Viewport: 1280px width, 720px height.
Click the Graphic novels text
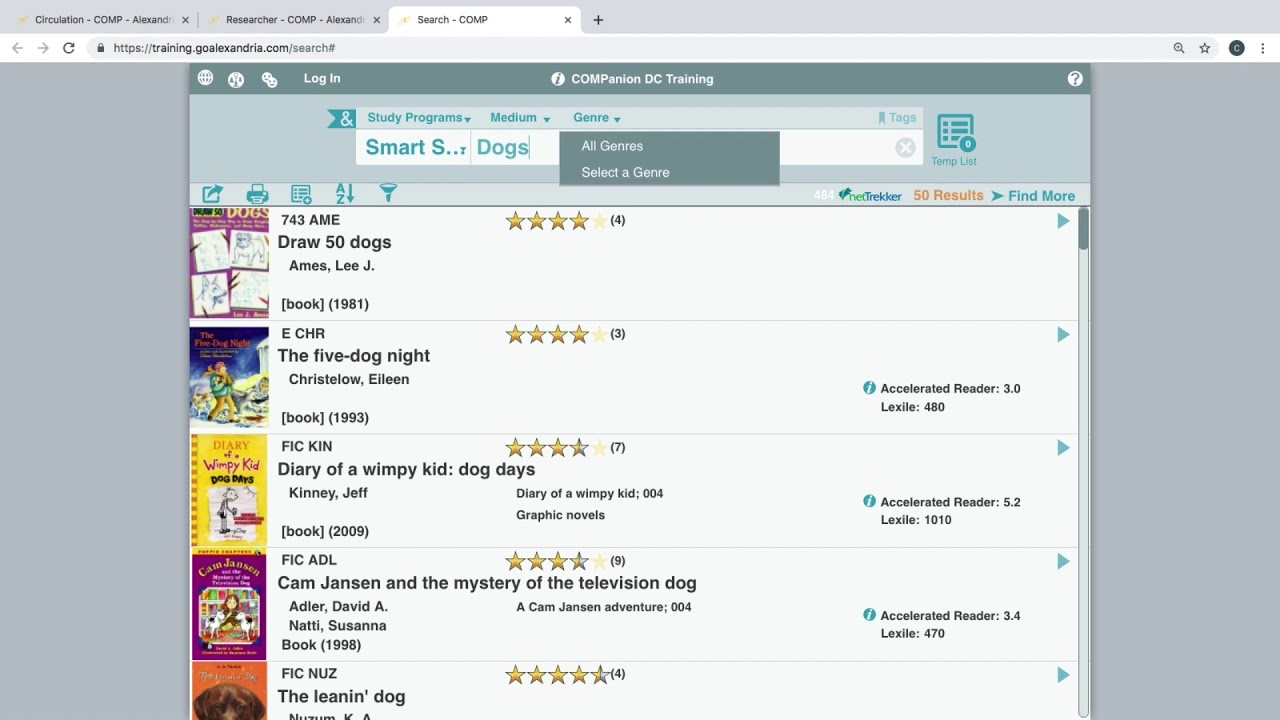pos(560,515)
